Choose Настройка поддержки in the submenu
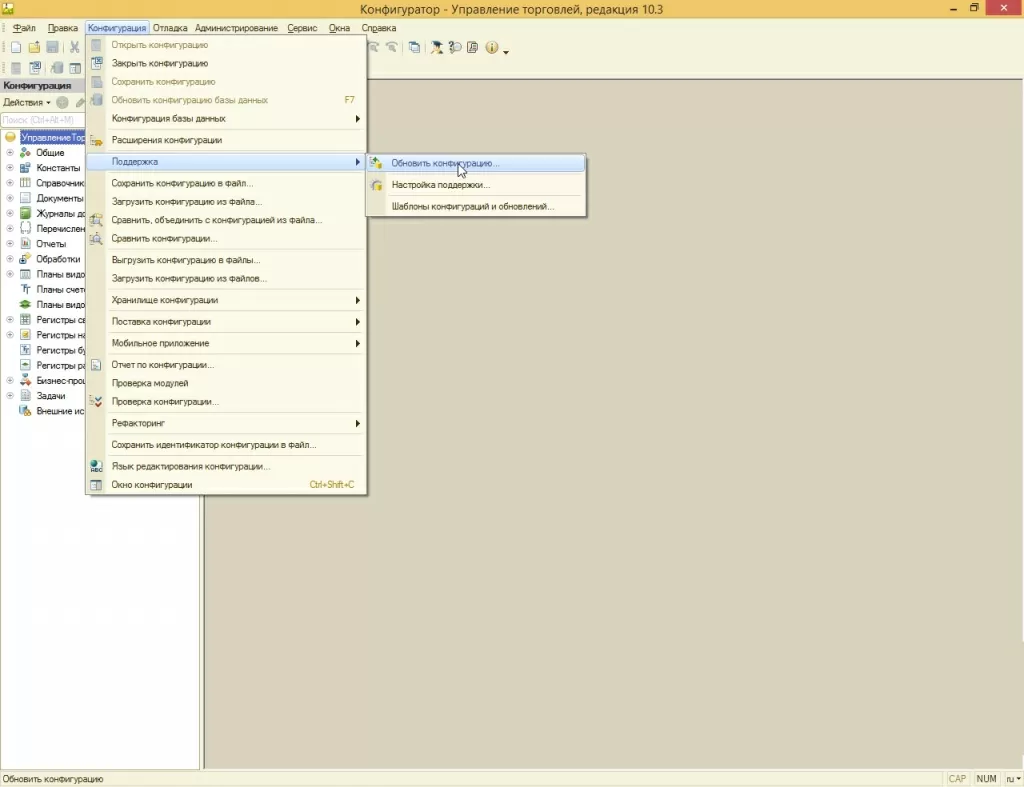Image resolution: width=1024 pixels, height=787 pixels. [x=476, y=185]
